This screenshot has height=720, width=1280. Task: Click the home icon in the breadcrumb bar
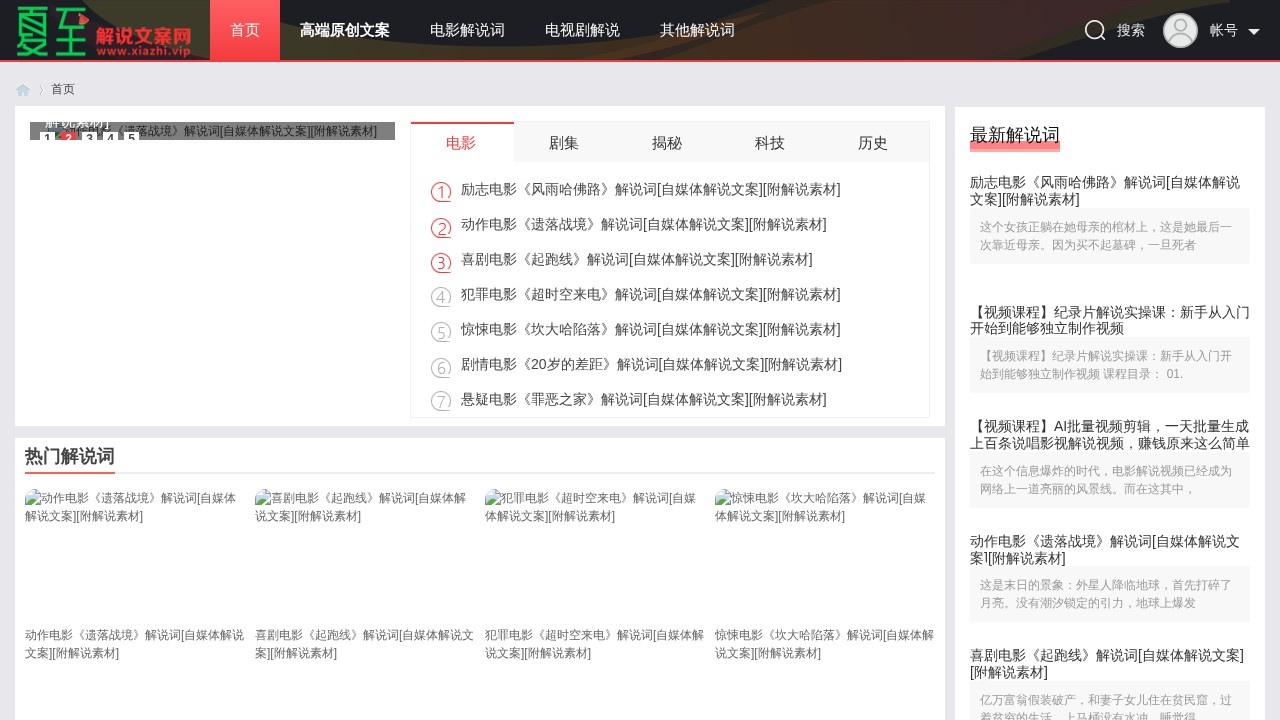(x=23, y=89)
